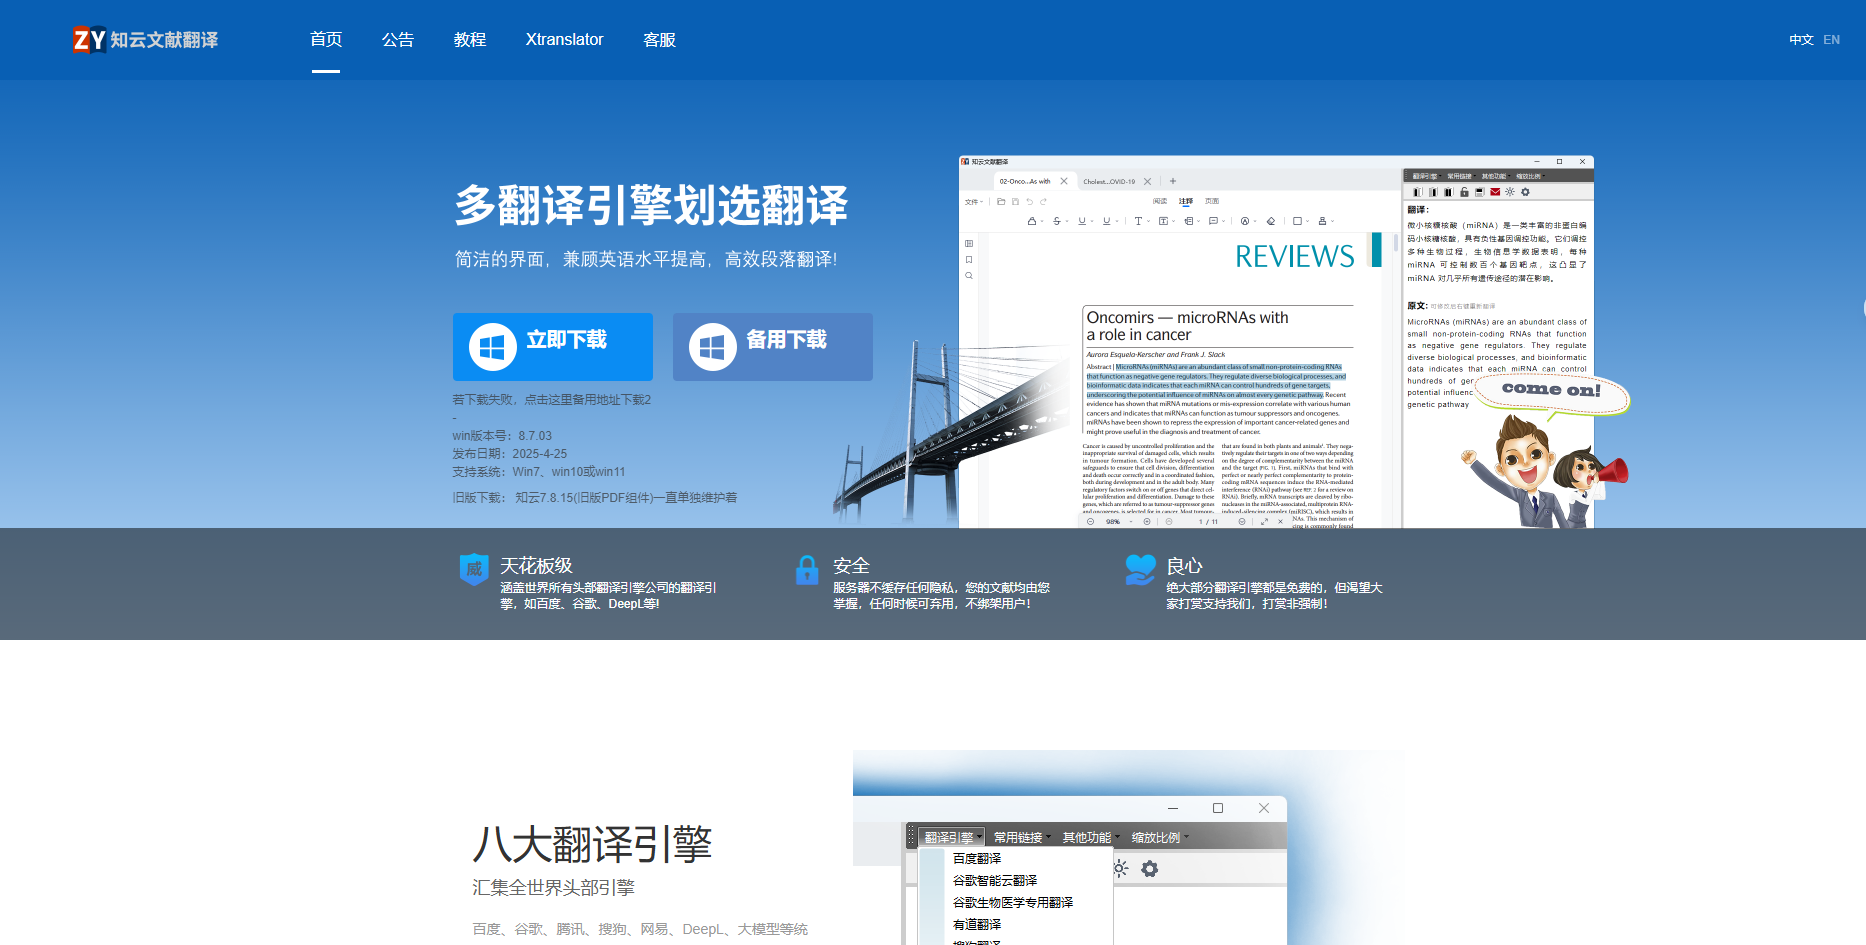Click the 立即下载 download button
Image resolution: width=1866 pixels, height=945 pixels.
(553, 347)
